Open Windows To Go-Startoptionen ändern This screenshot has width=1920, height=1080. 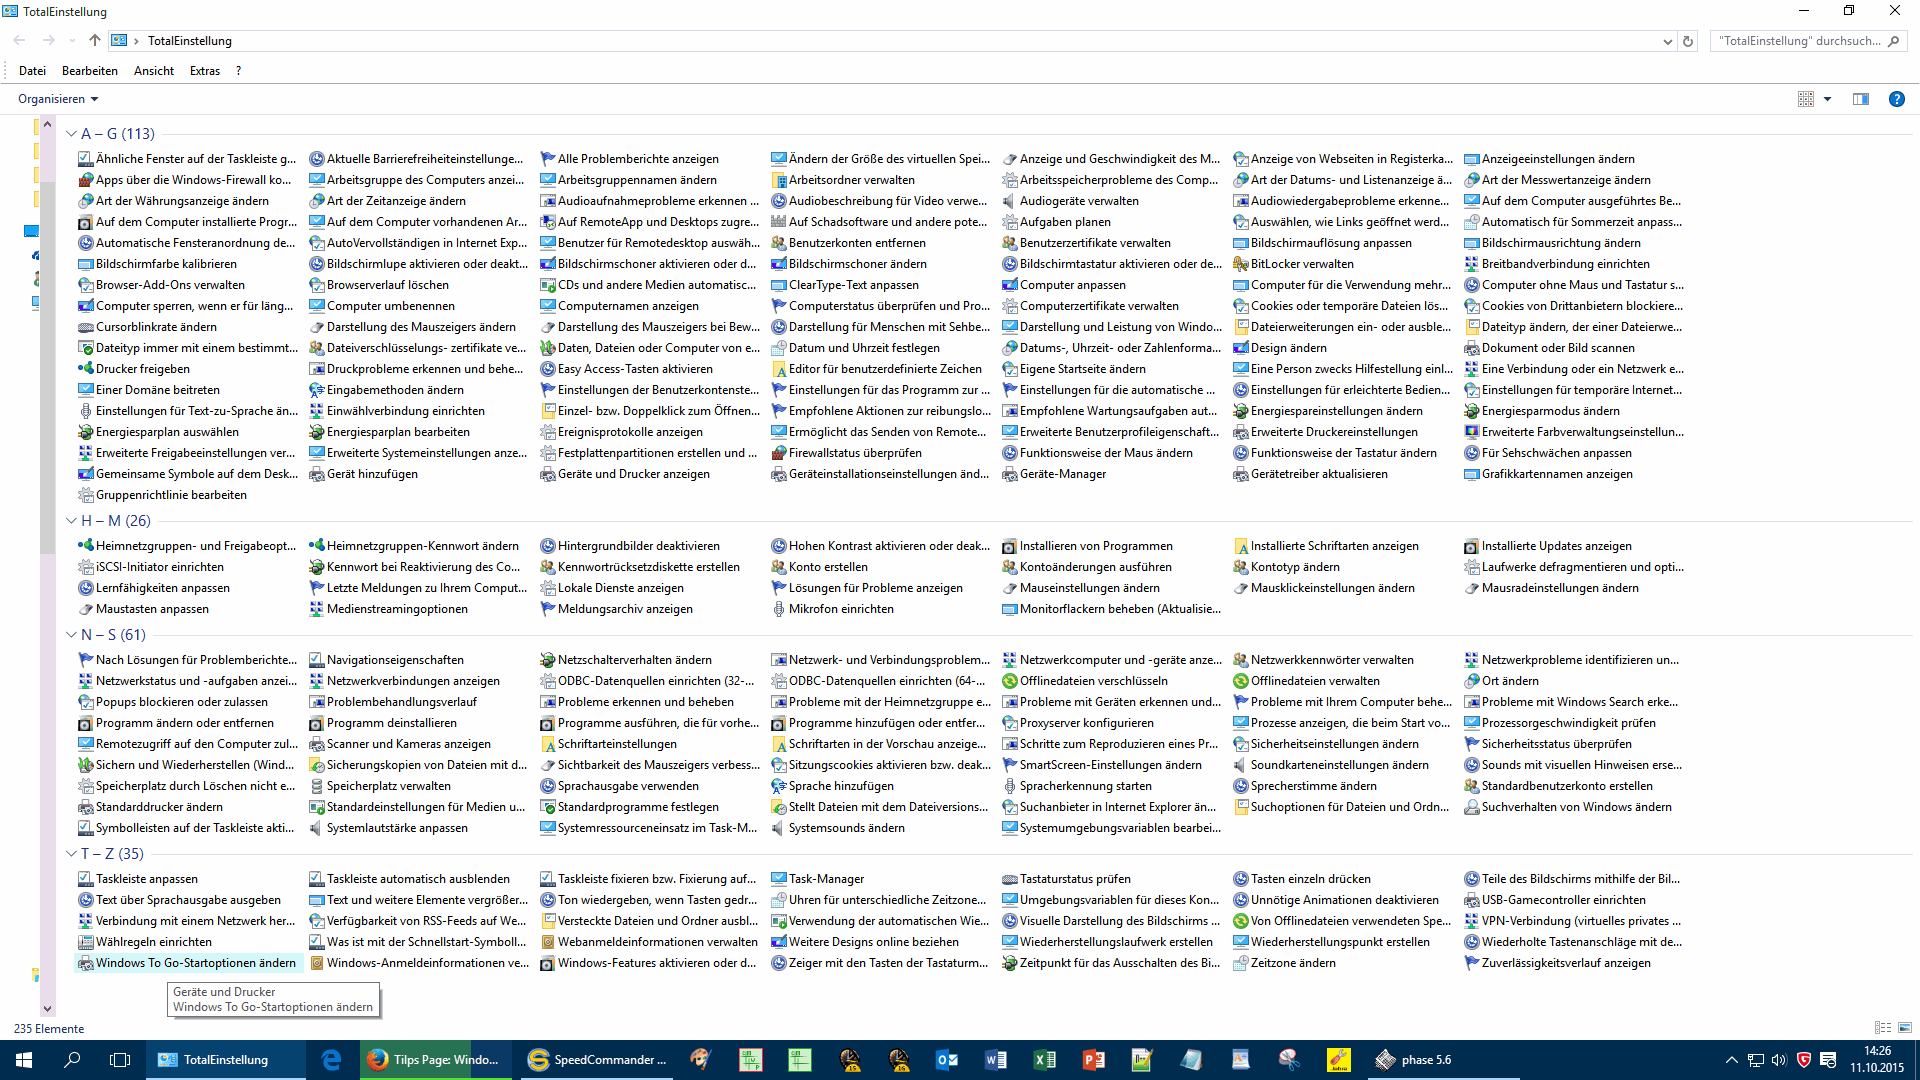click(x=195, y=963)
